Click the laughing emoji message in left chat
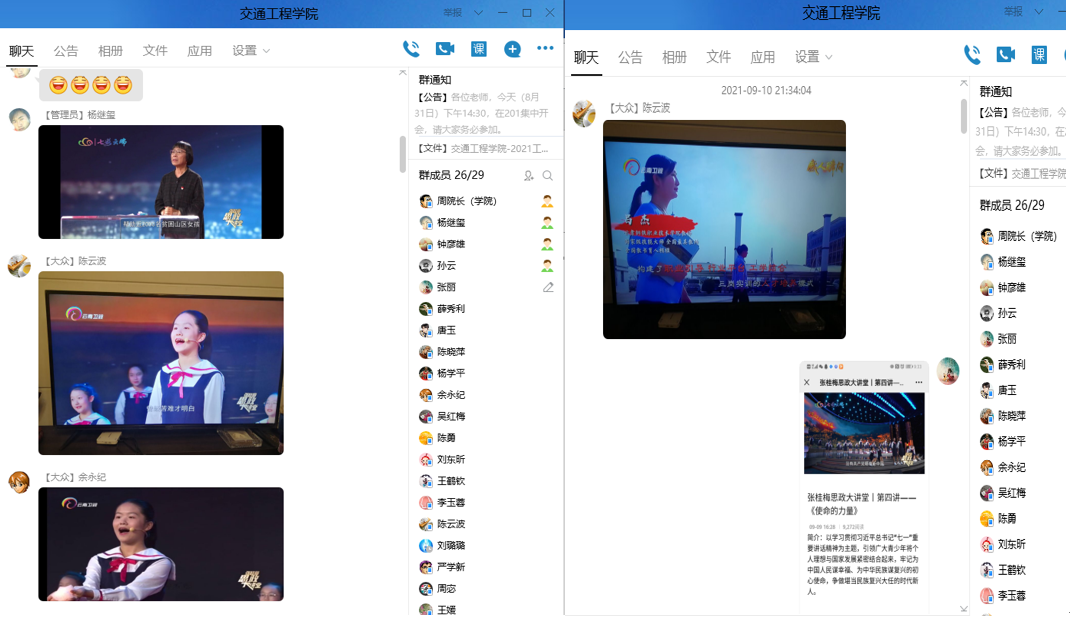1070x618 pixels. tap(91, 85)
